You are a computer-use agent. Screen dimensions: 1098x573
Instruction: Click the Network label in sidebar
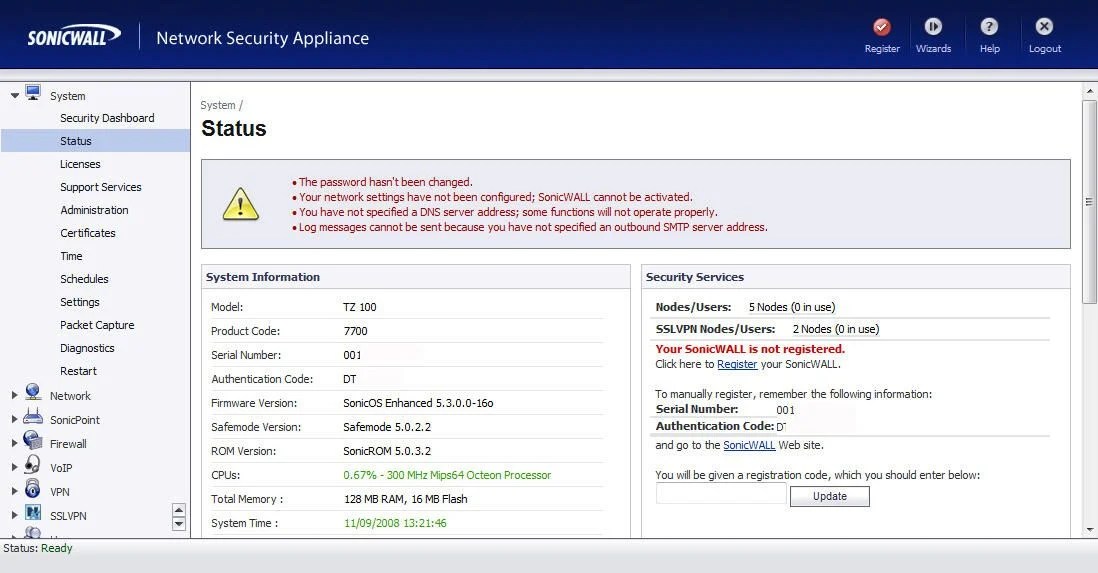[x=70, y=396]
